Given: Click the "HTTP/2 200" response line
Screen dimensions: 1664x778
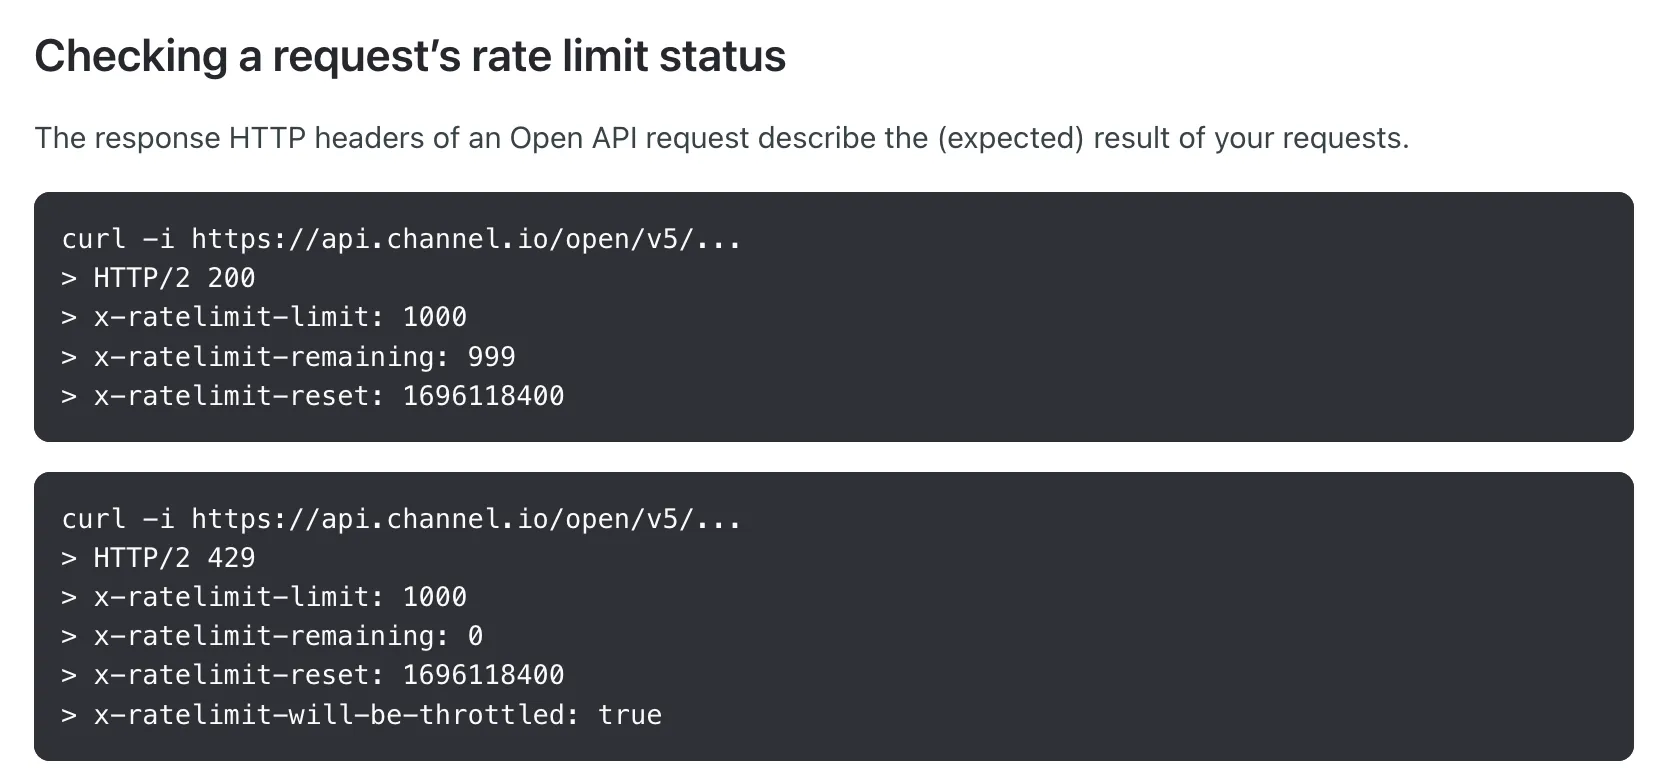Looking at the screenshot, I should coord(174,278).
